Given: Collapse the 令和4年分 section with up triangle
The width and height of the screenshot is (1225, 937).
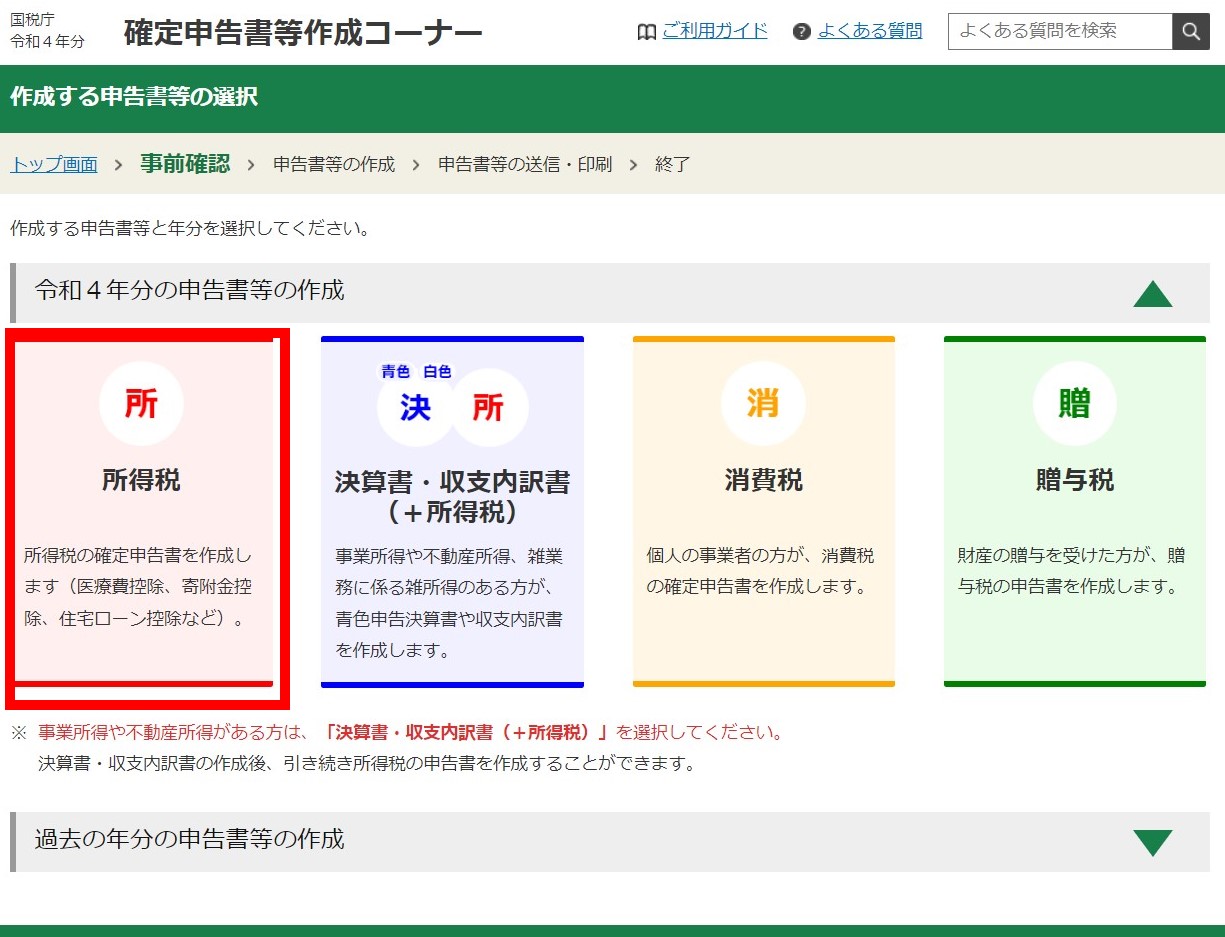Looking at the screenshot, I should click(1152, 294).
